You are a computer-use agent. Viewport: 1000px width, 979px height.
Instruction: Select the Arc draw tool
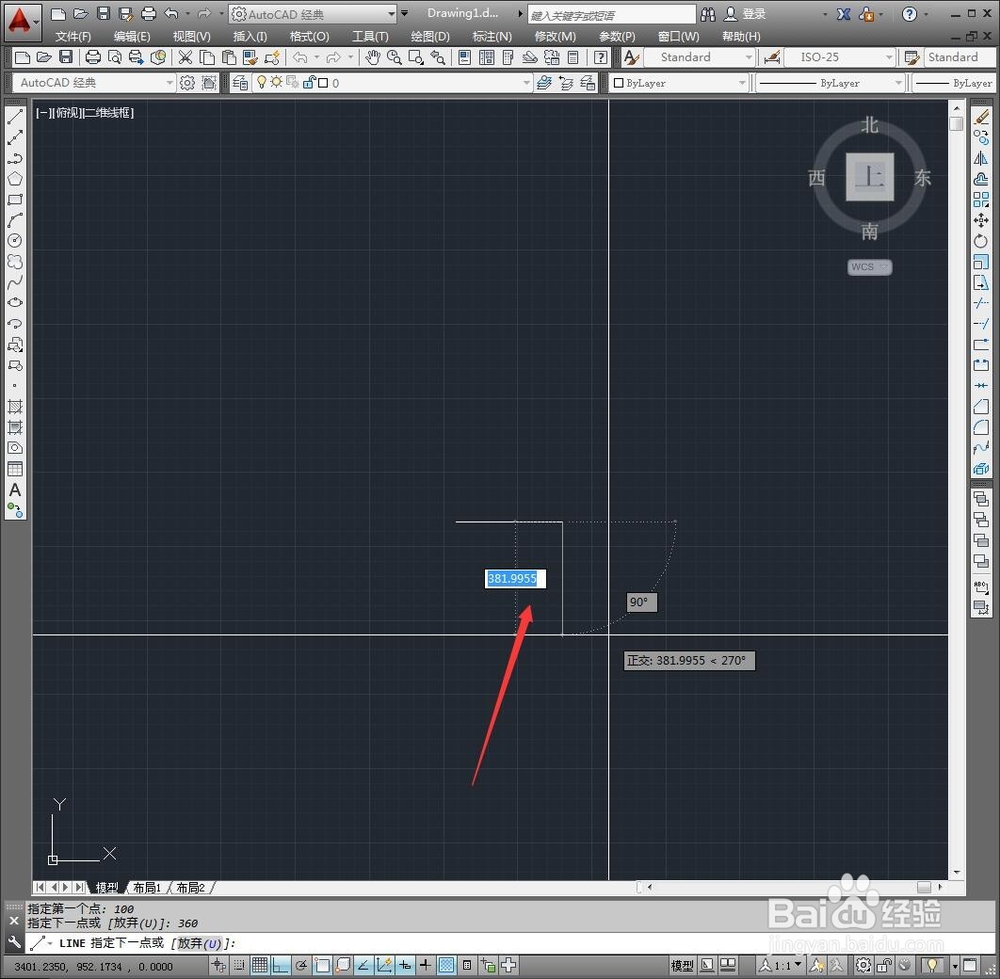(x=15, y=220)
